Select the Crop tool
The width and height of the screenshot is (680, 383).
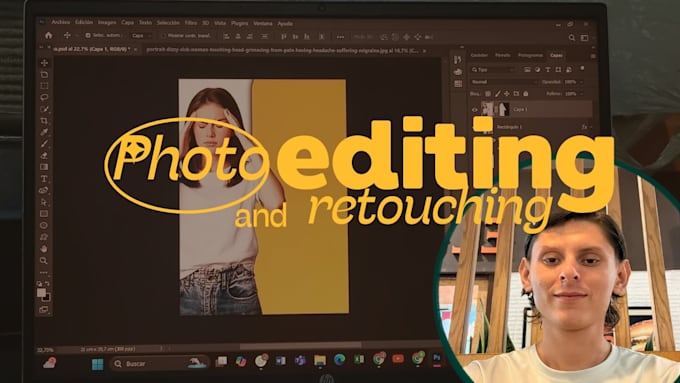44,121
